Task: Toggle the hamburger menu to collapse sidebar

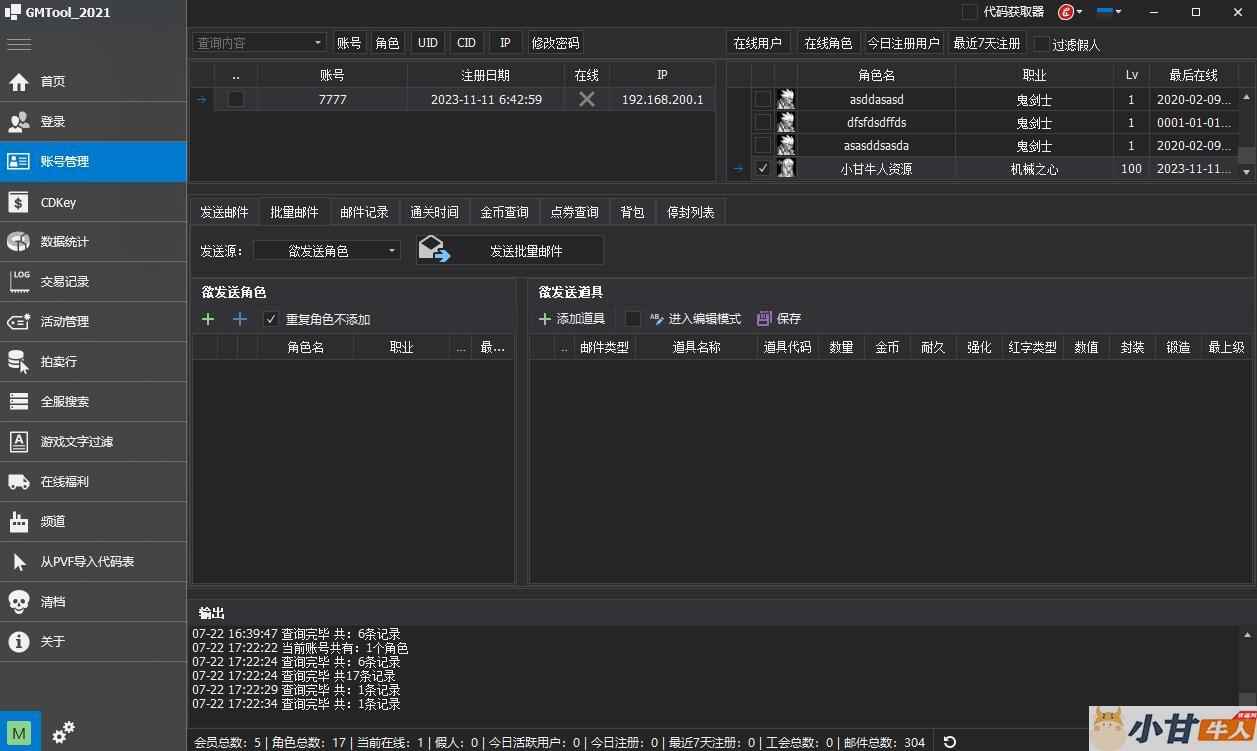Action: point(19,44)
